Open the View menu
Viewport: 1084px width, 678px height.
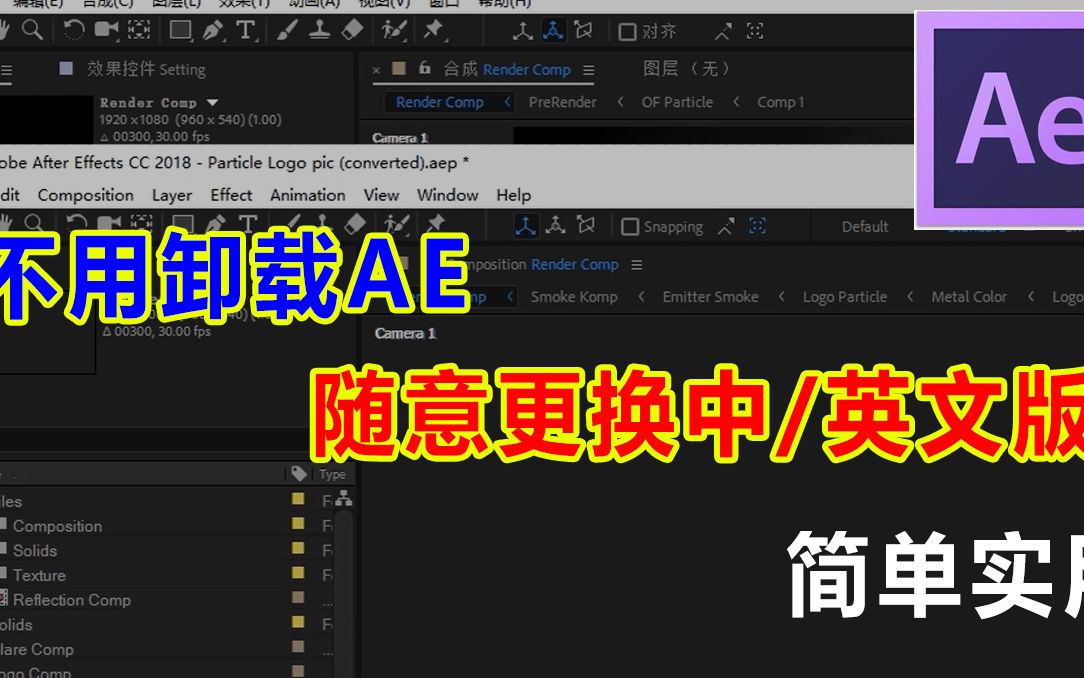(382, 195)
